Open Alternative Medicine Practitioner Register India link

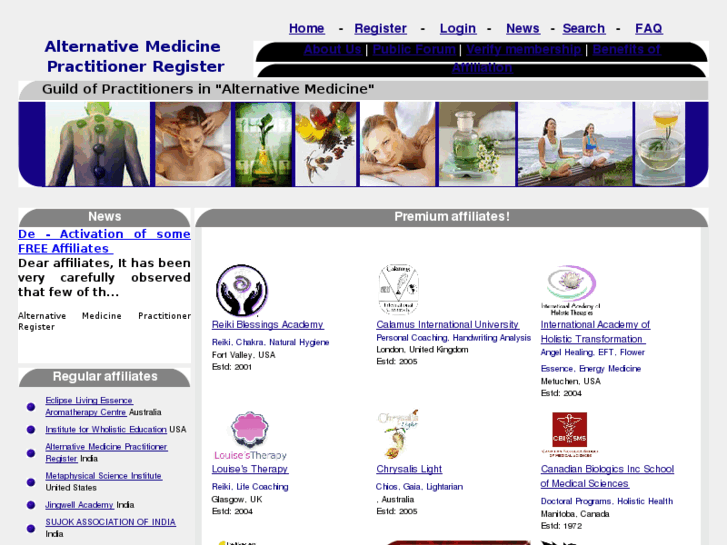[x=106, y=453]
